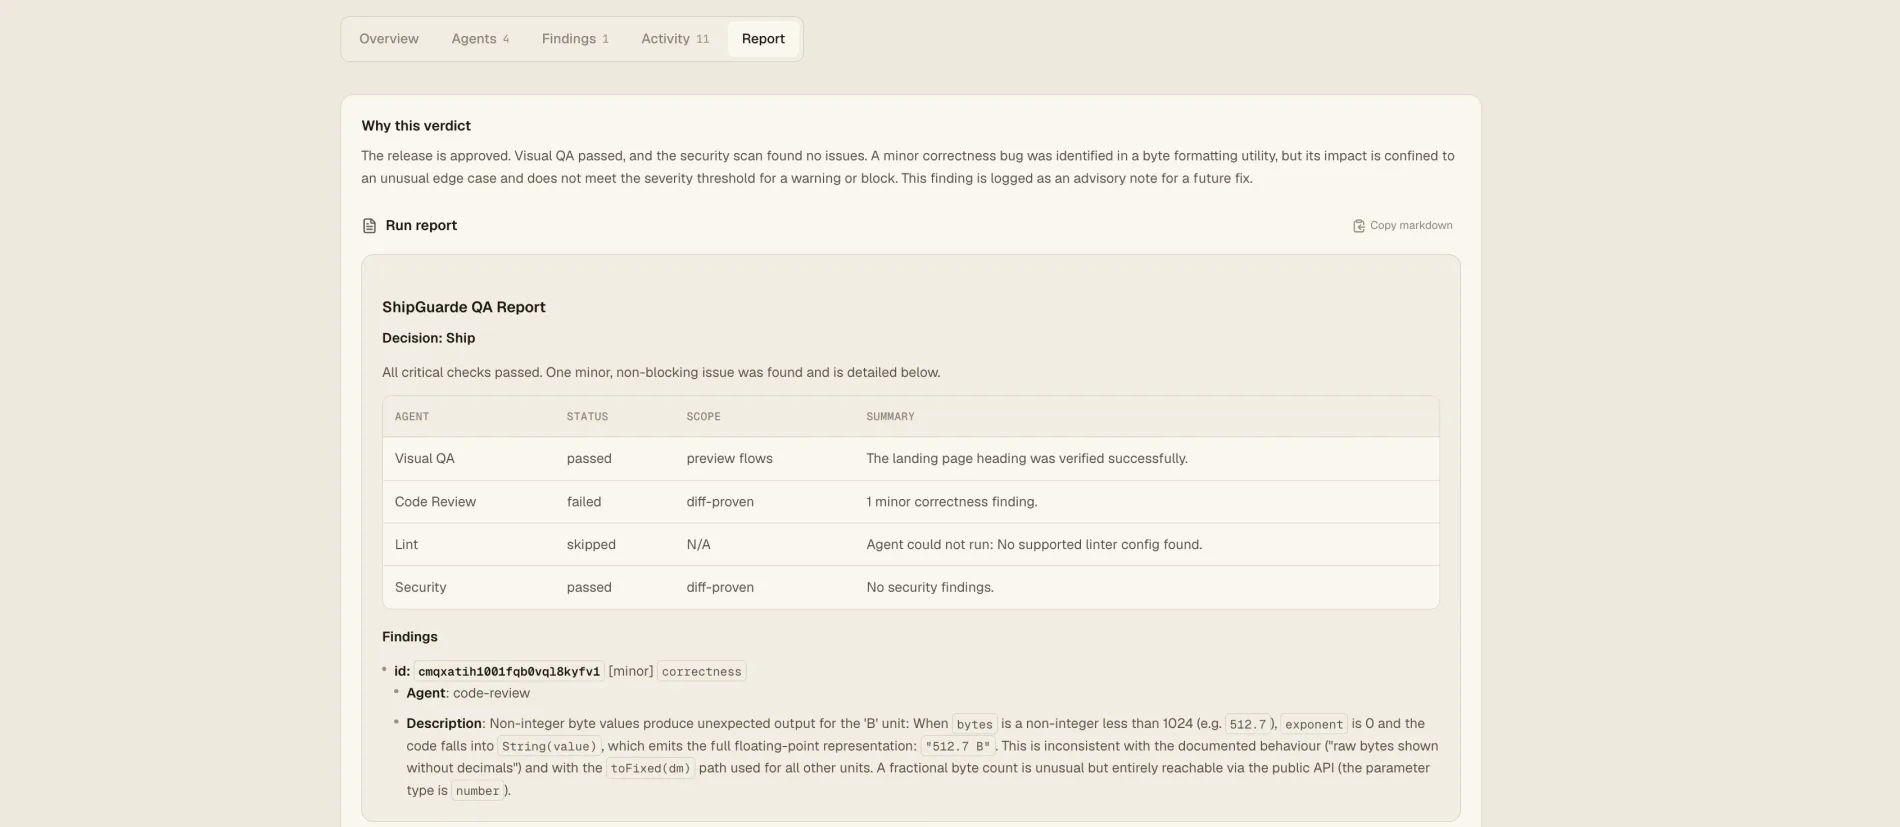Image resolution: width=1900 pixels, height=827 pixels.
Task: Click the Code Review agent cell
Action: (435, 502)
